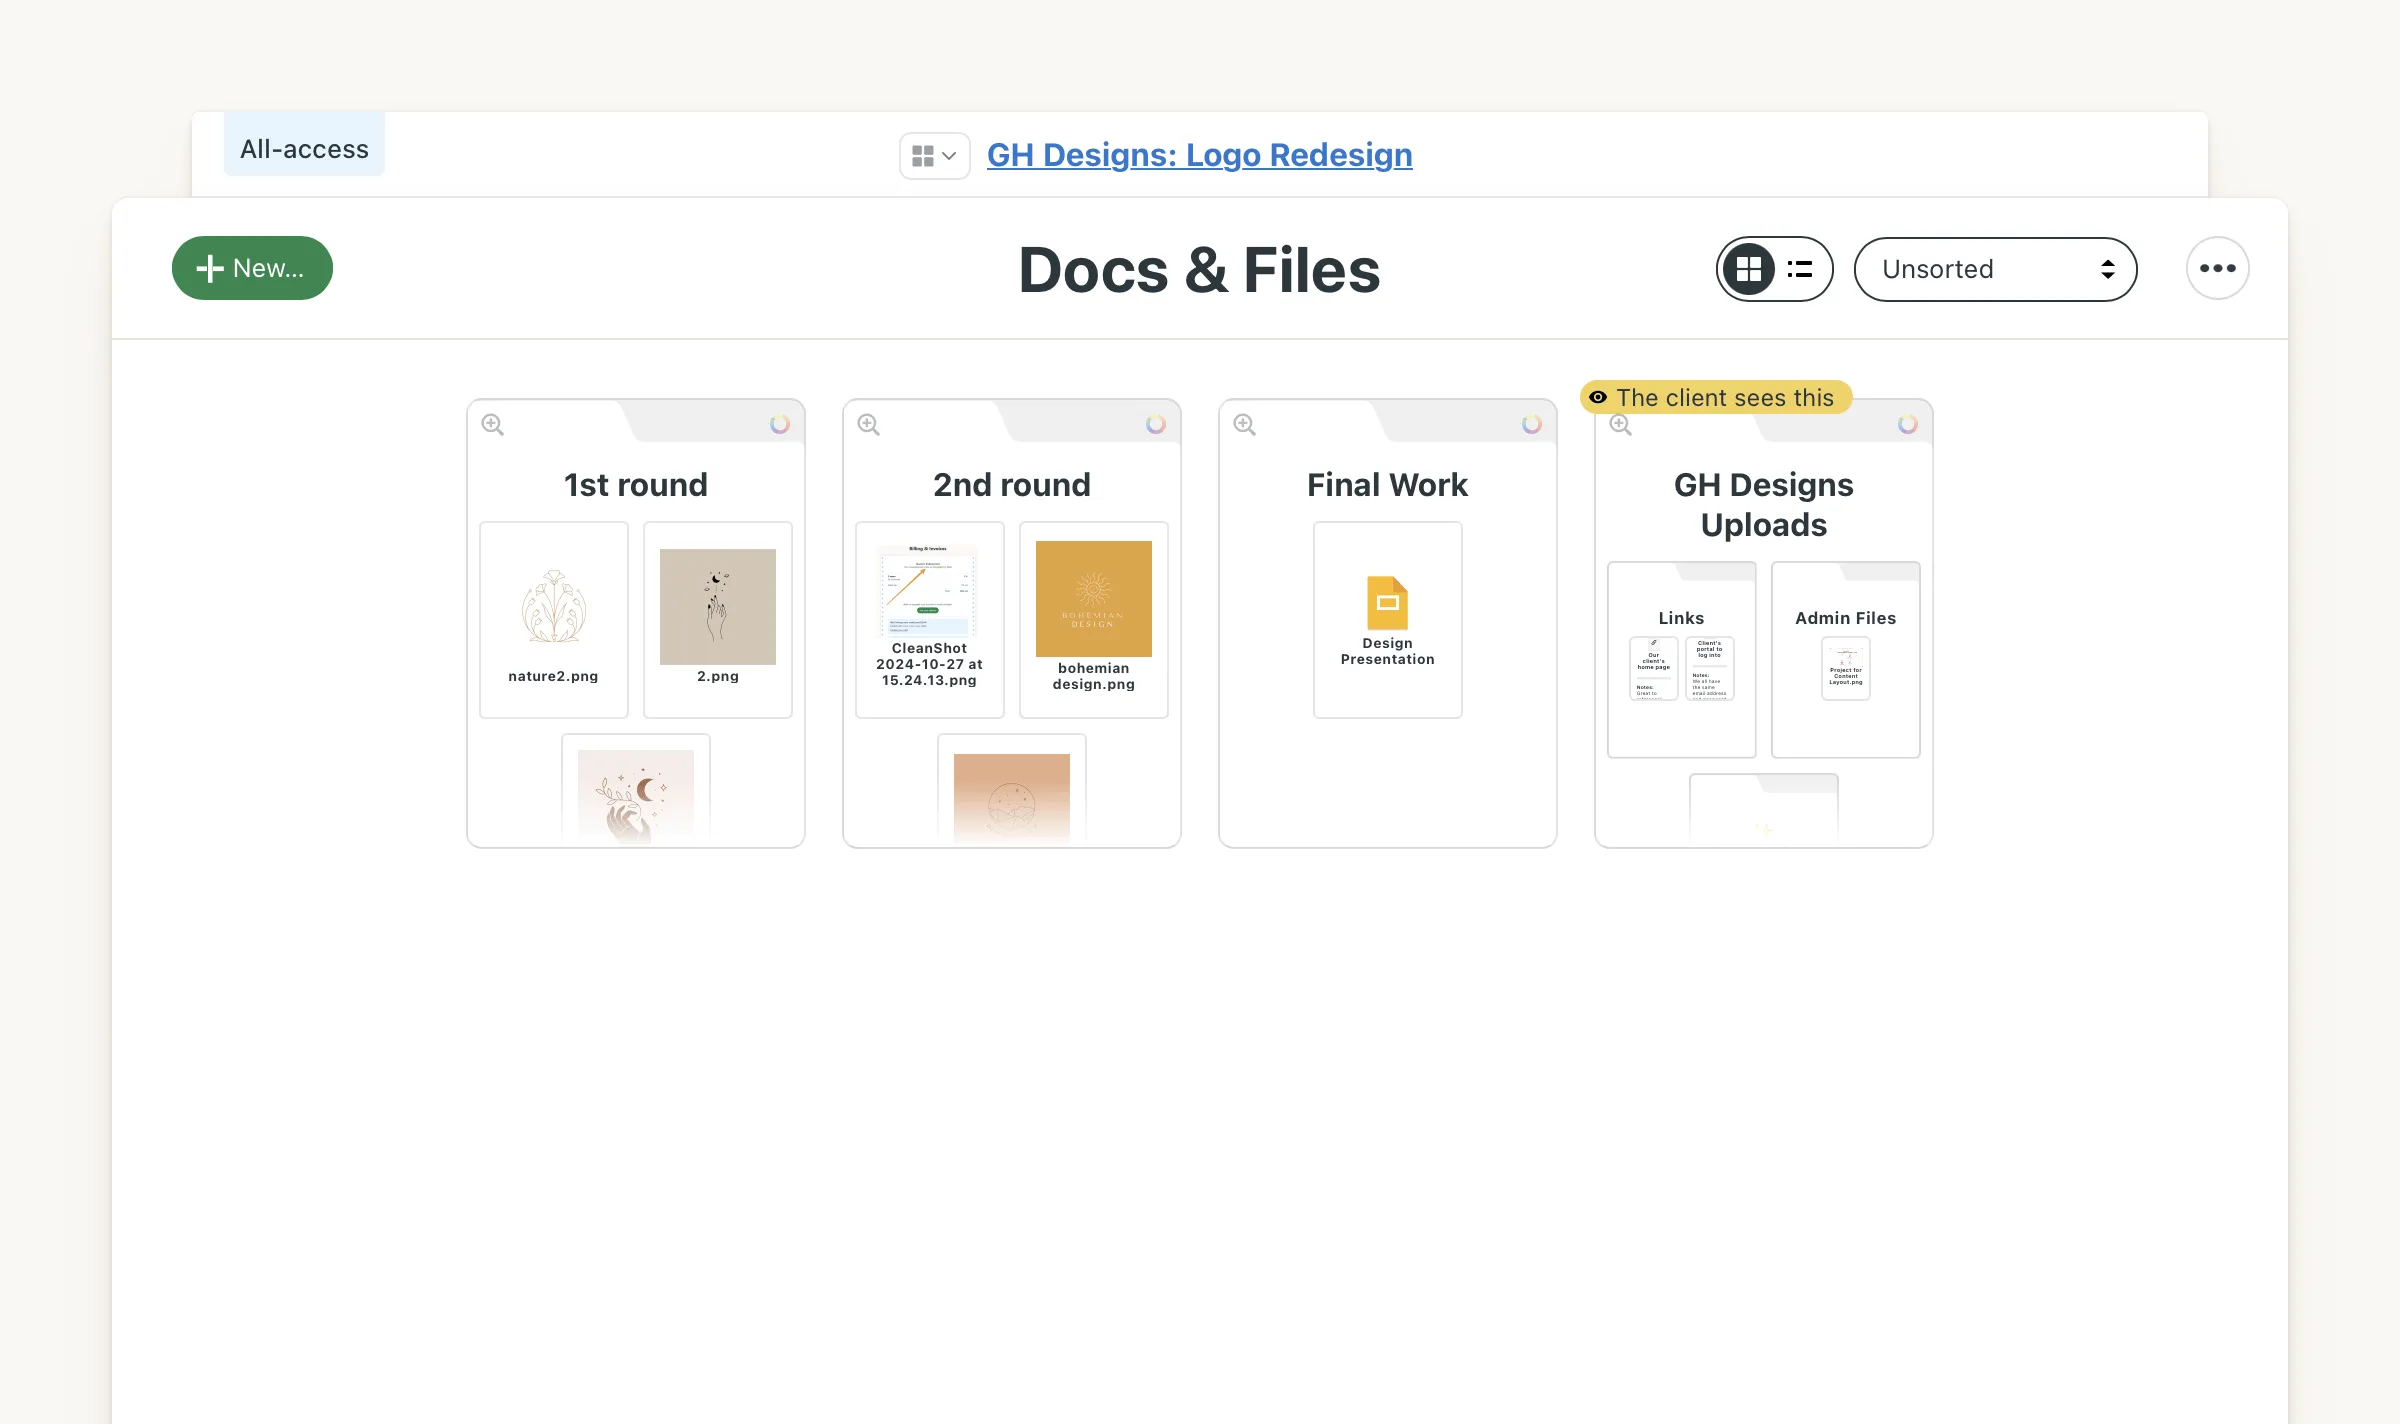Image resolution: width=2400 pixels, height=1424 pixels.
Task: Click the magnifier icon on GH Designs Uploads card
Action: (1620, 424)
